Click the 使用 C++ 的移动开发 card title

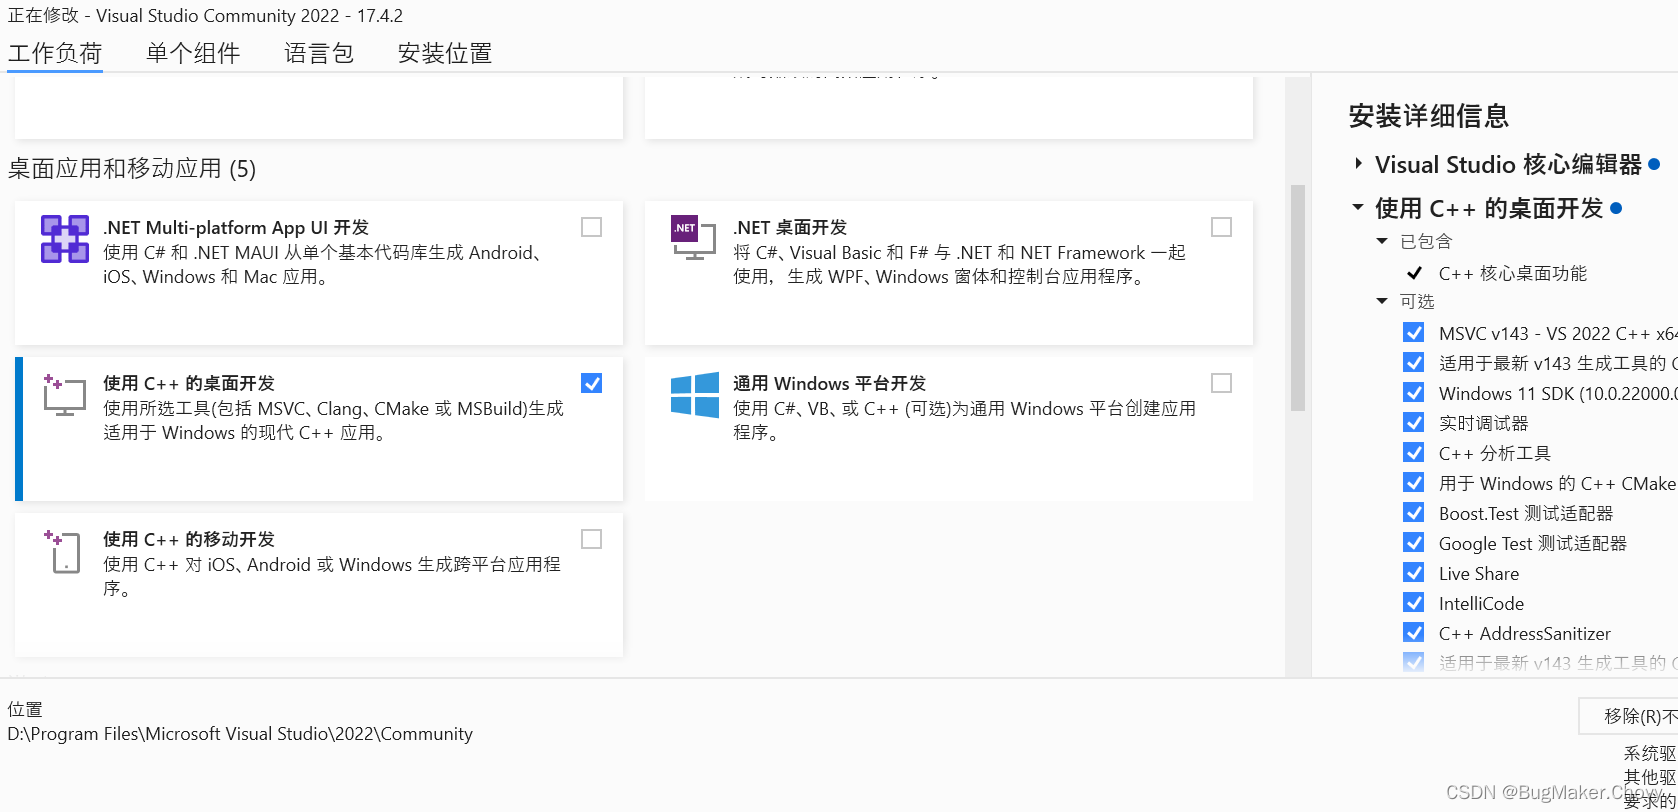click(x=189, y=539)
